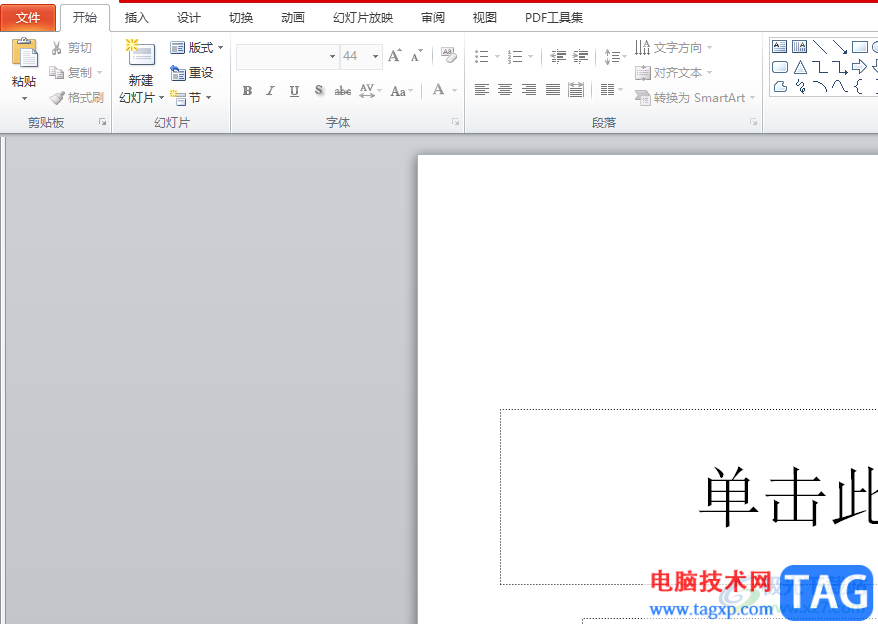Increase list indent level

580,56
